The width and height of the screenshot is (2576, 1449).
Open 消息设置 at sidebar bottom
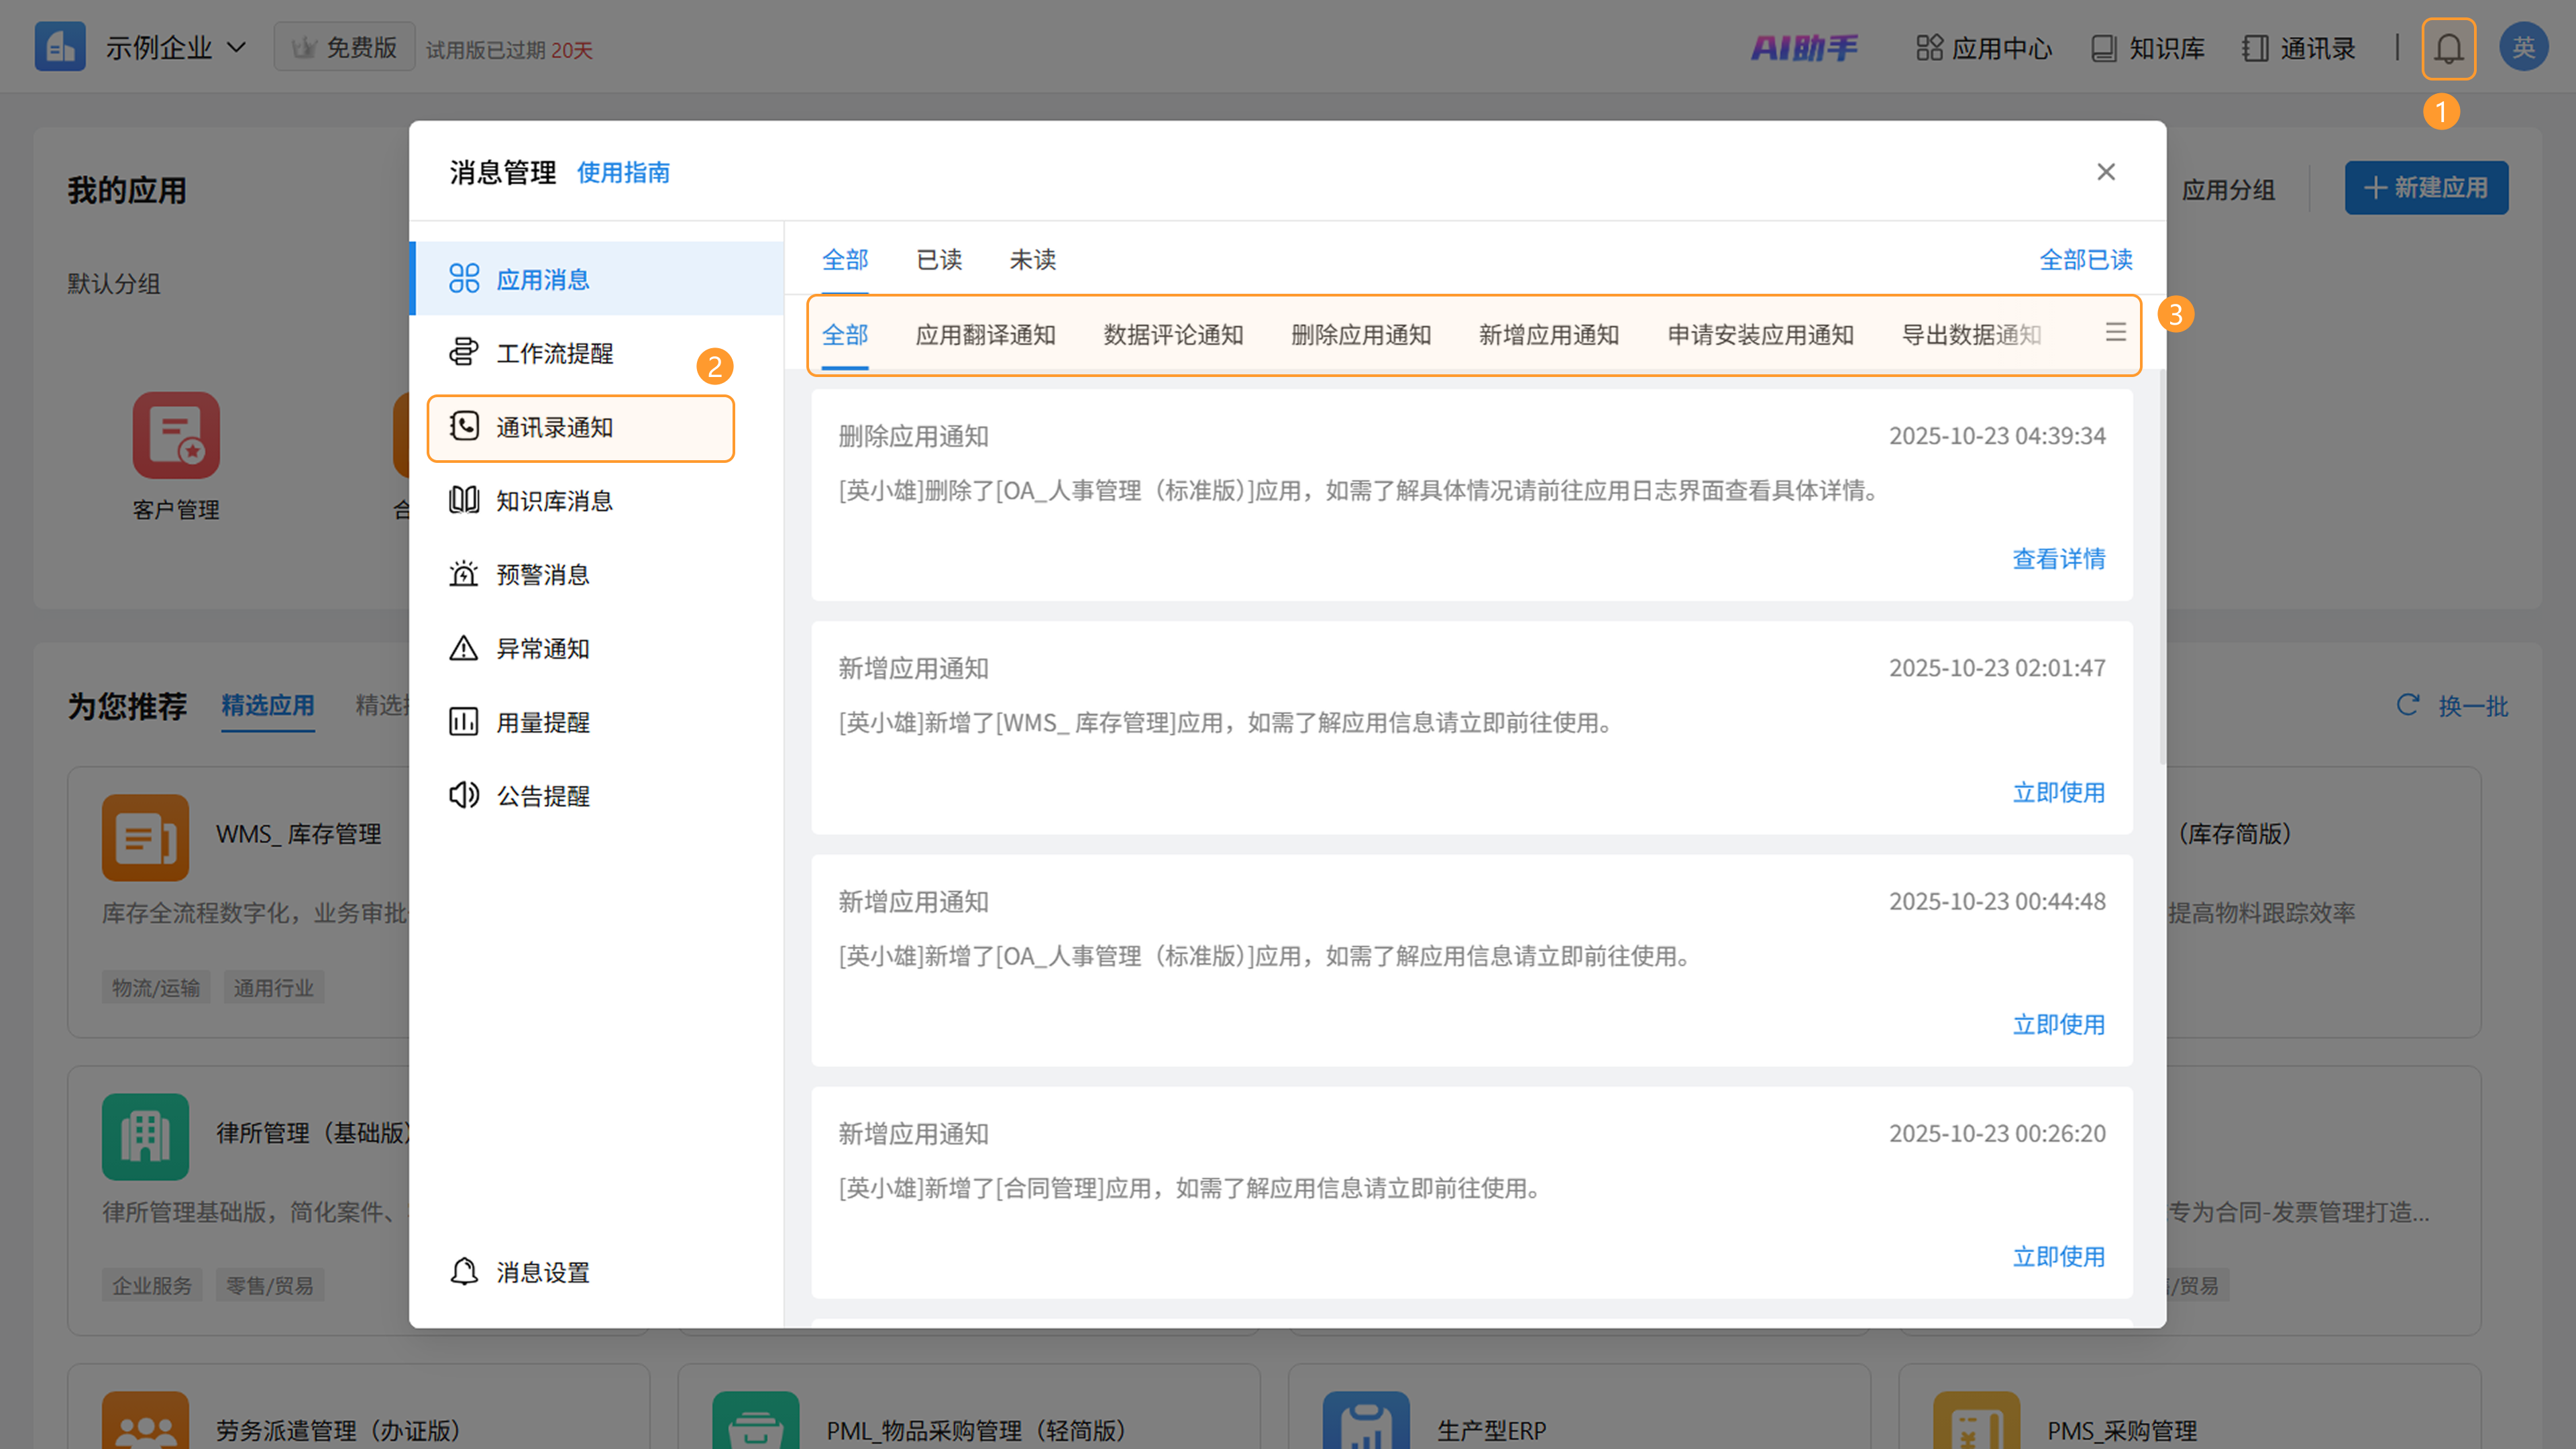(542, 1272)
